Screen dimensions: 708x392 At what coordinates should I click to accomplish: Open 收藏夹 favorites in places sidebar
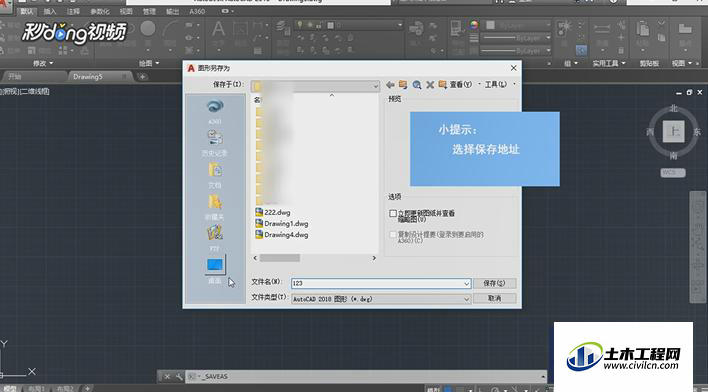[215, 207]
